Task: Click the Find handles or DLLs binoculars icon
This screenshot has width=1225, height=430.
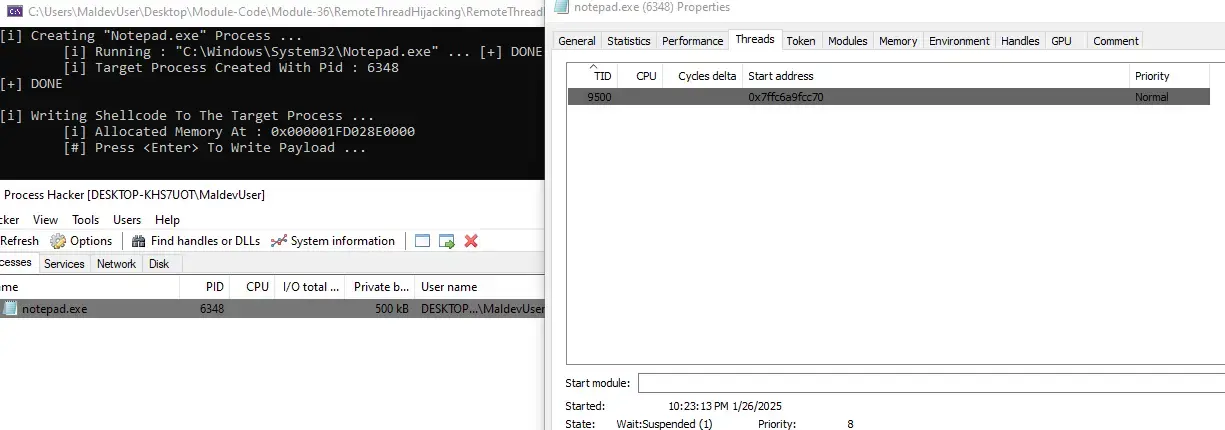Action: click(139, 241)
